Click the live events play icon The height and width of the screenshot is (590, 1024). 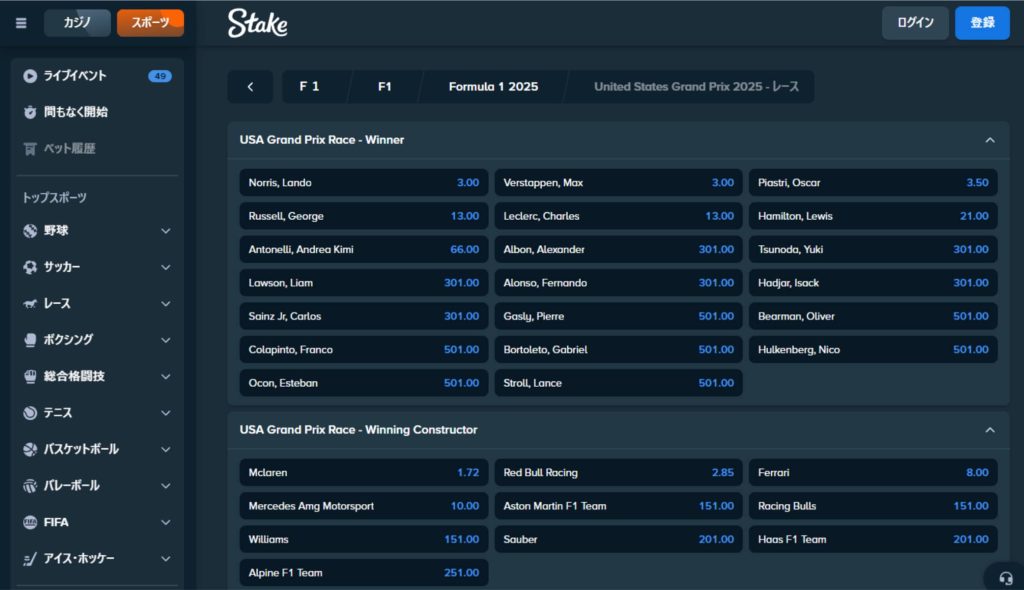pyautogui.click(x=30, y=76)
